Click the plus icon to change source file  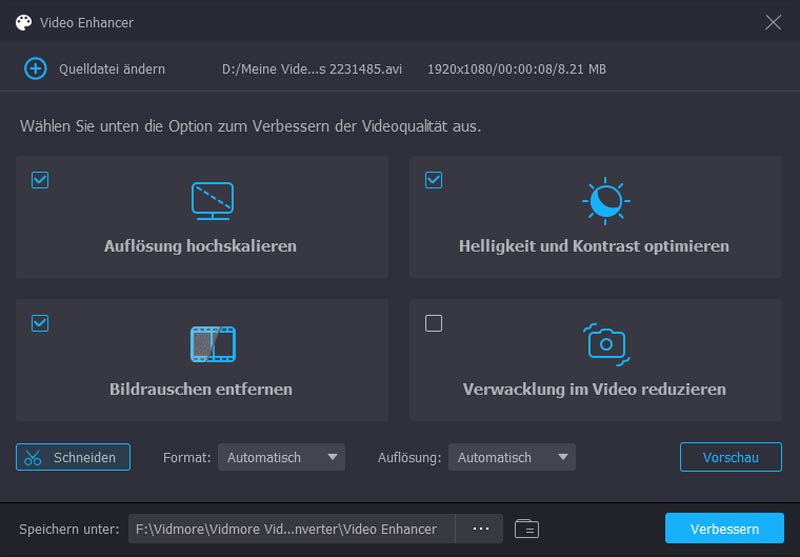point(36,69)
